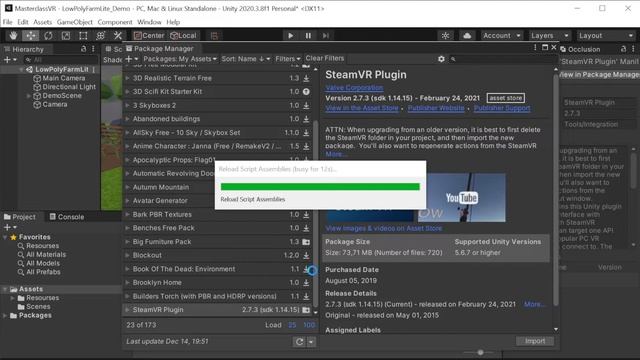Open the Help menu
The height and width of the screenshot is (360, 640).
(x=173, y=22)
